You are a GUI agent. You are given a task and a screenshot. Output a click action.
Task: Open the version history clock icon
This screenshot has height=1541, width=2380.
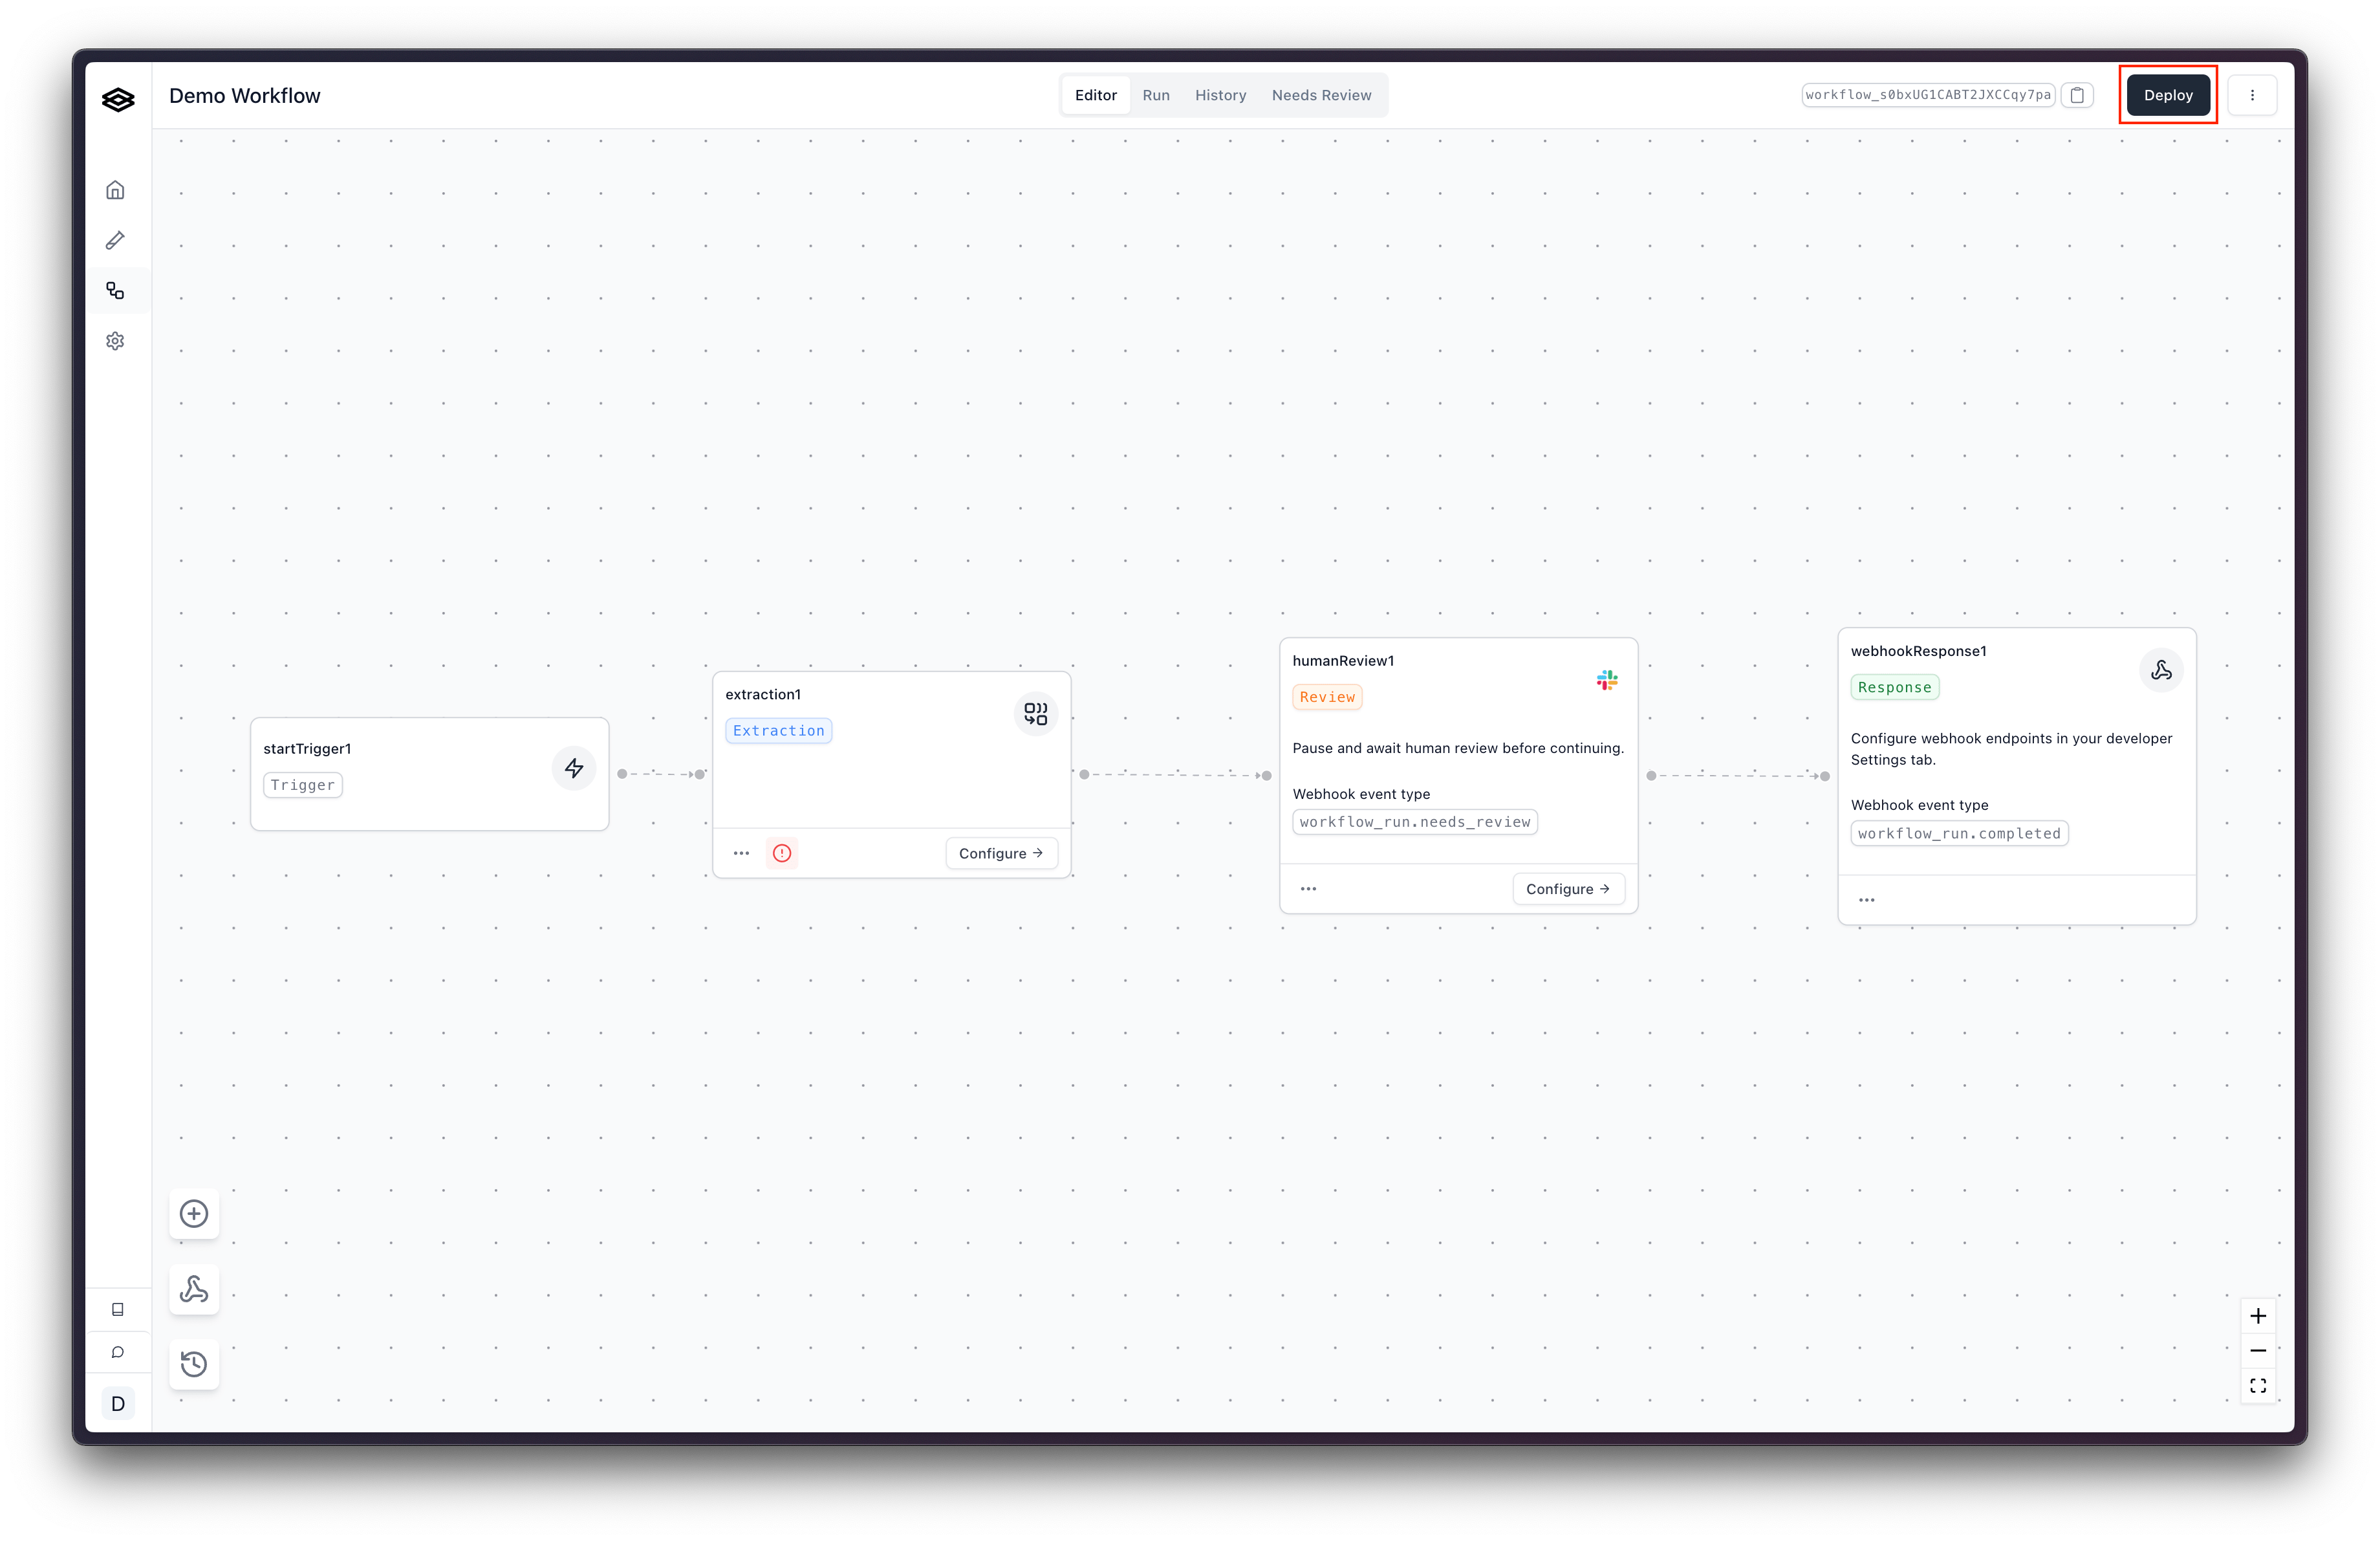click(x=194, y=1364)
